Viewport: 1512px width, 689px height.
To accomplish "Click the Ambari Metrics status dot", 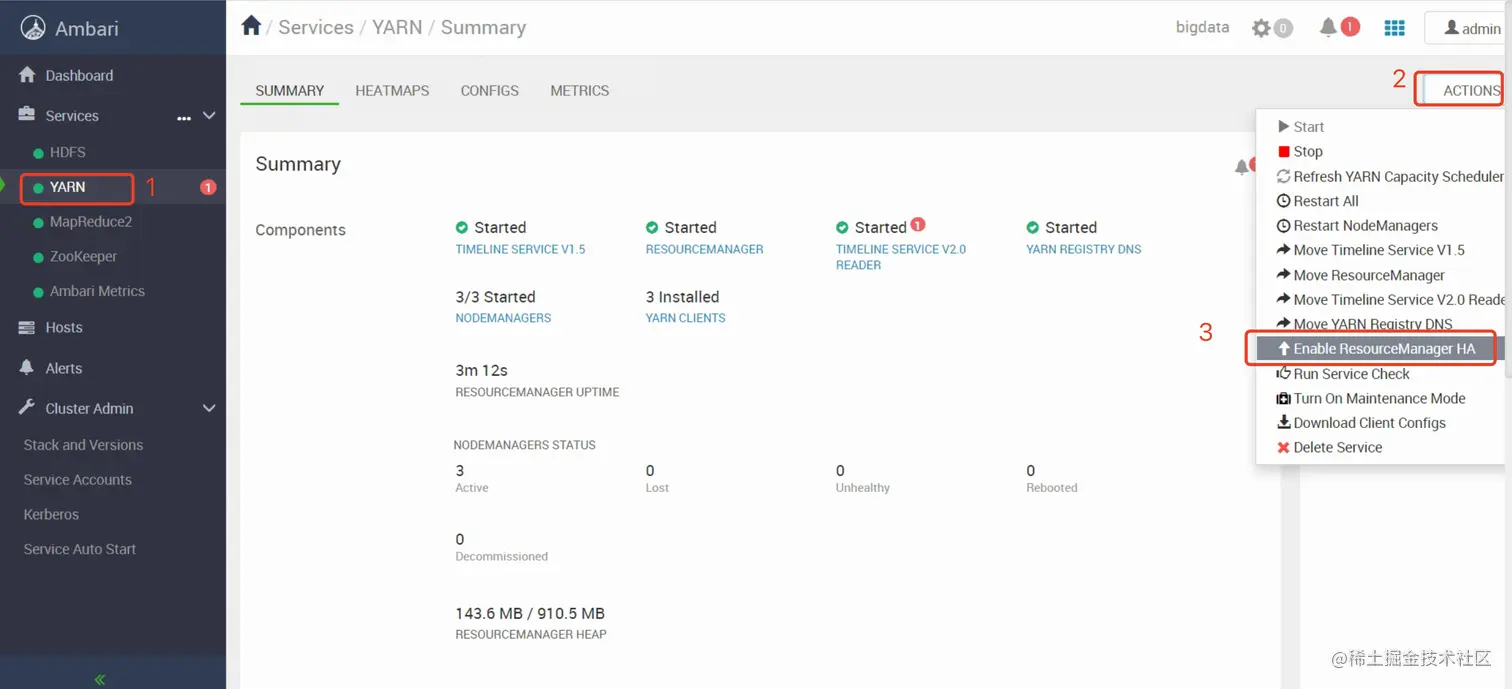I will [39, 292].
